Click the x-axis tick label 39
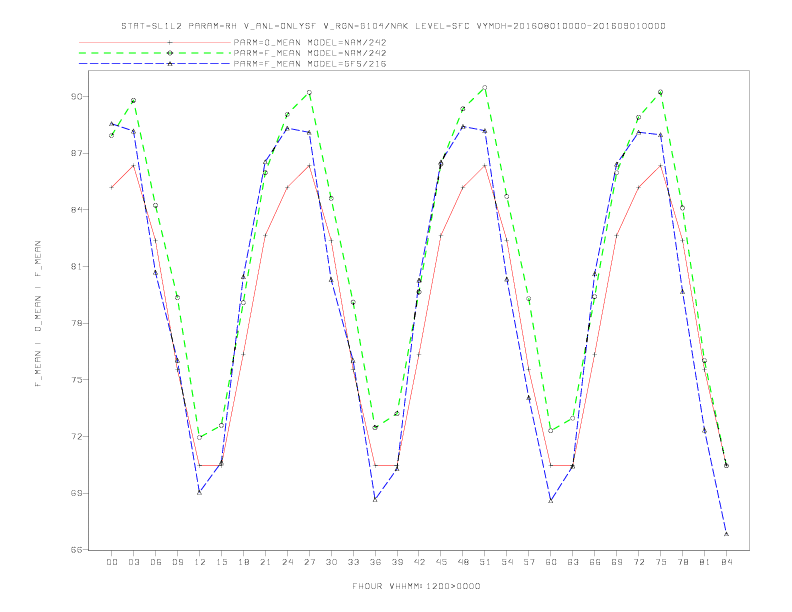Screen dimensions: 792x612 [x=397, y=562]
